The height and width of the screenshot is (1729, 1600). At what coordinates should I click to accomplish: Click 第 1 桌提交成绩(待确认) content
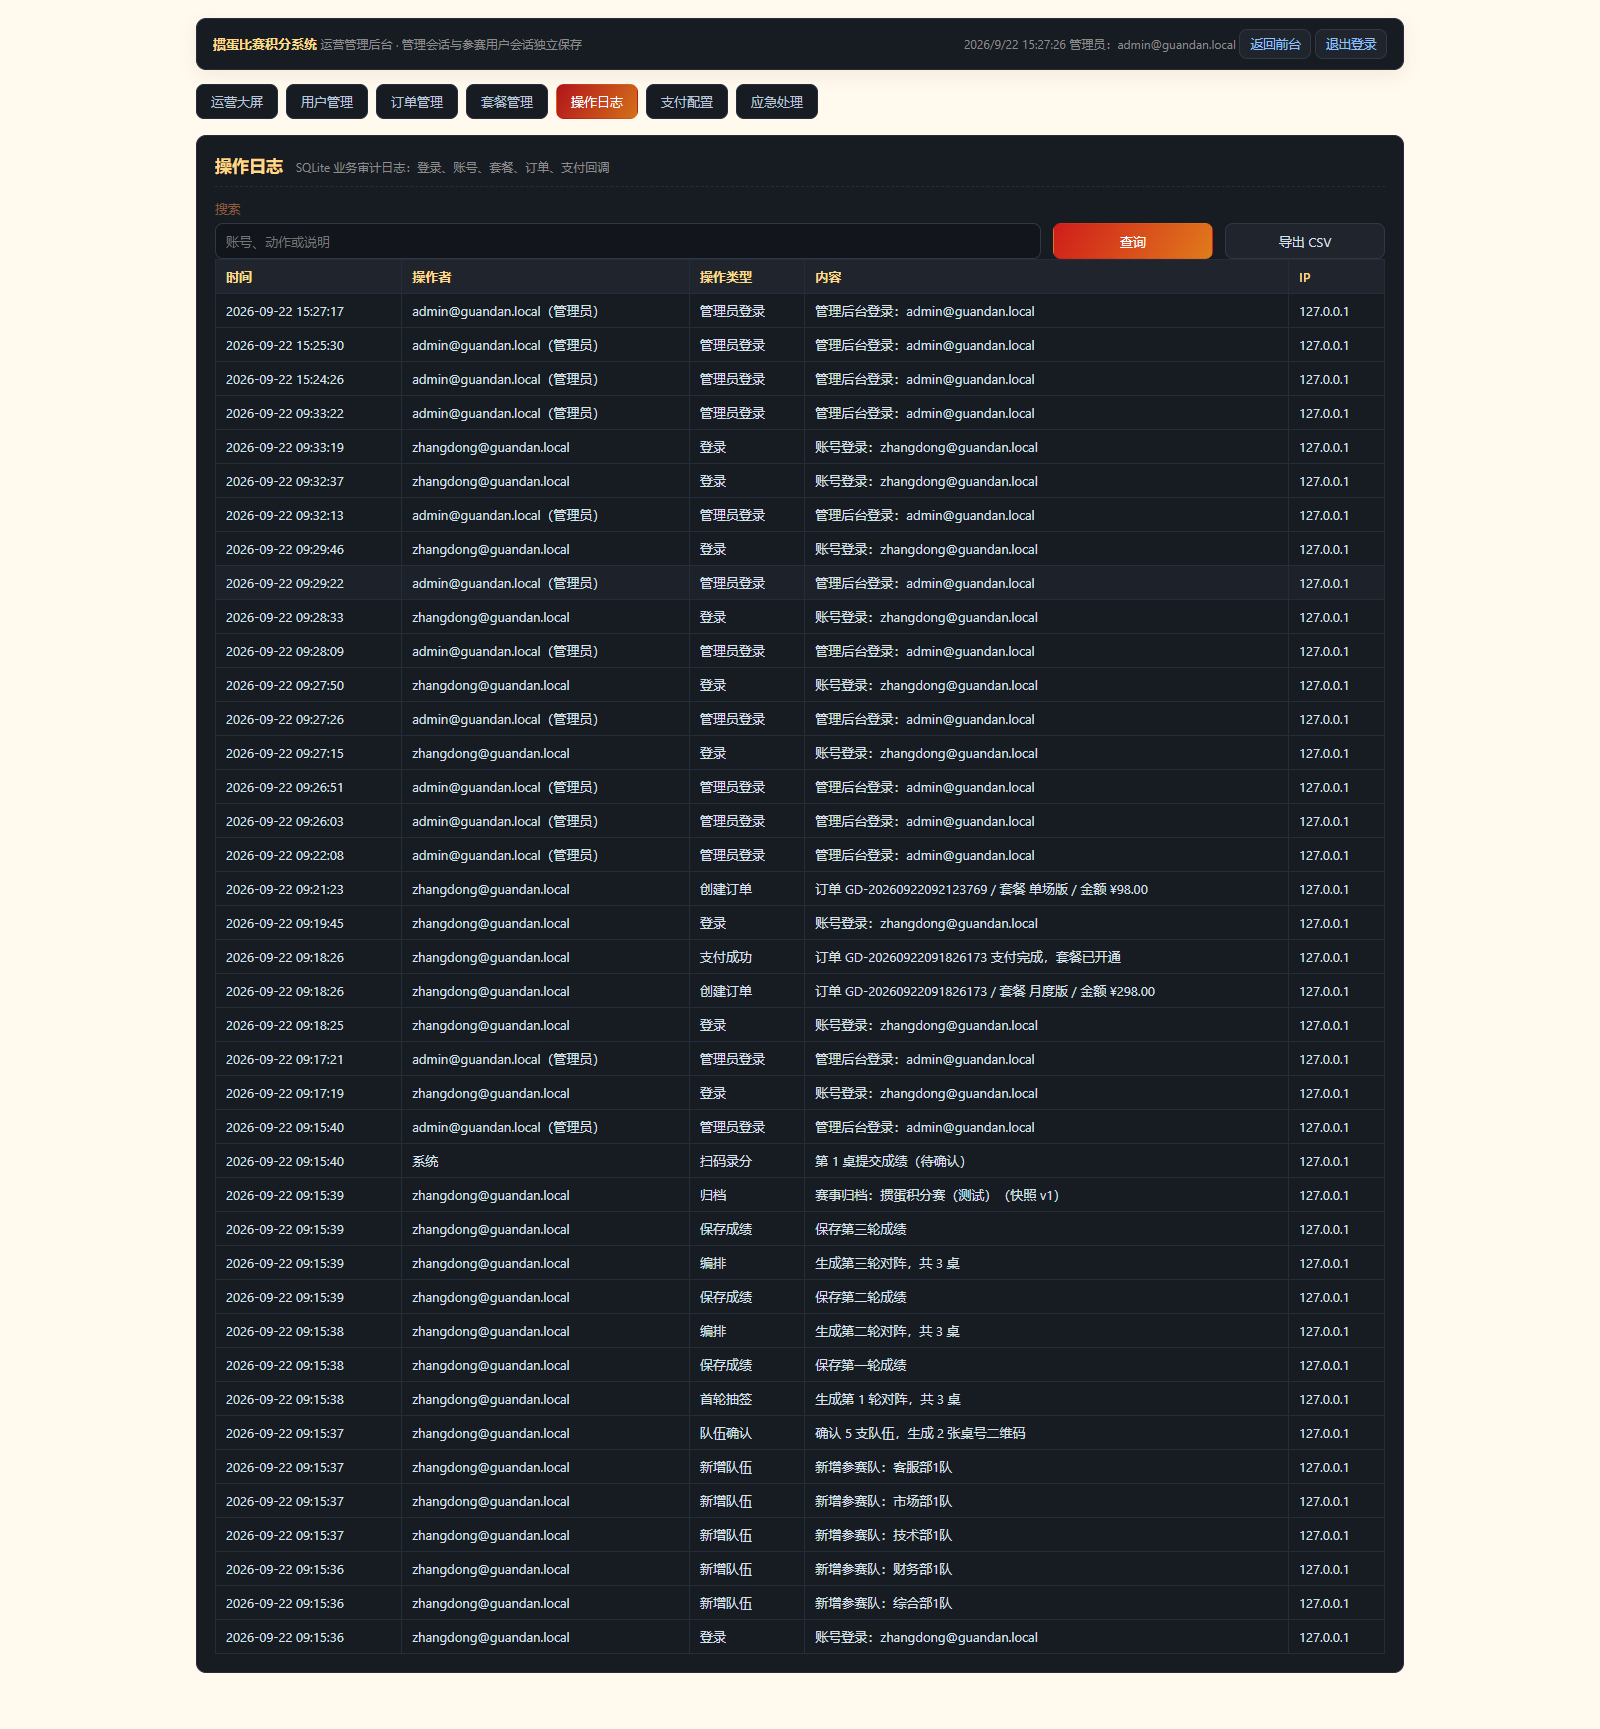pos(890,1161)
